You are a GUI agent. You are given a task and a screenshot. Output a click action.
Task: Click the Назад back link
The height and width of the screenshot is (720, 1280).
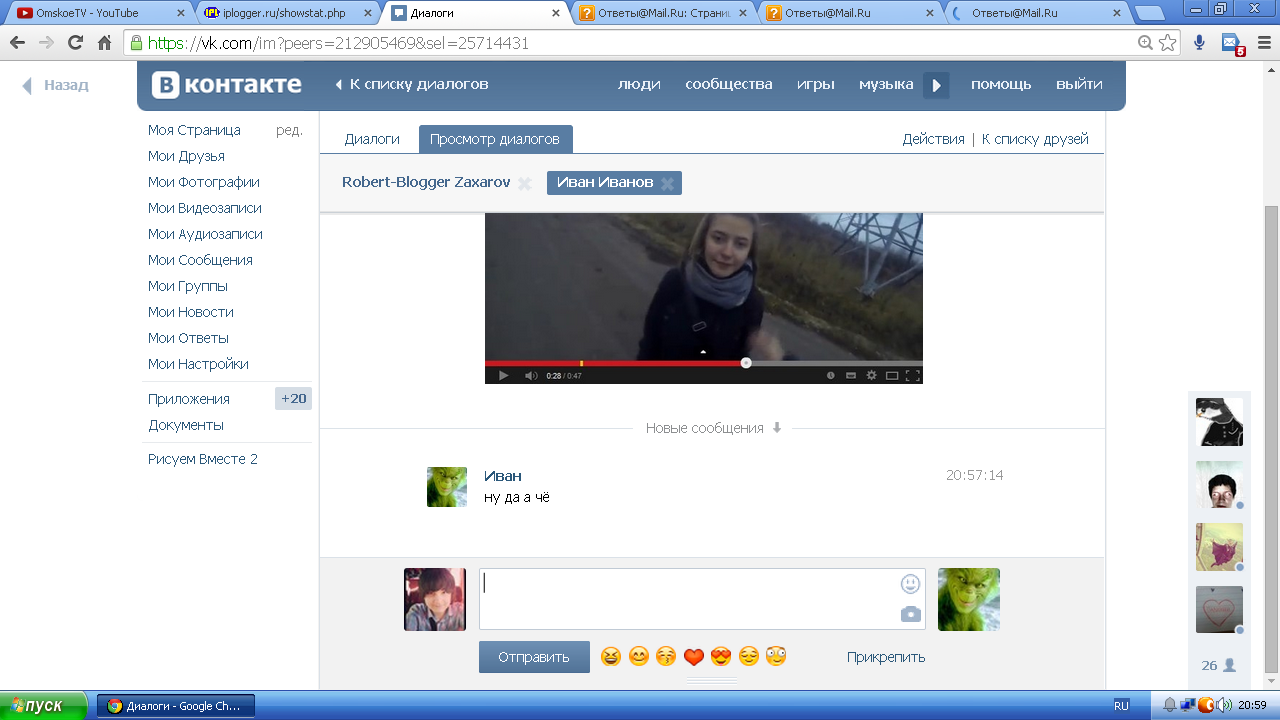tap(57, 85)
